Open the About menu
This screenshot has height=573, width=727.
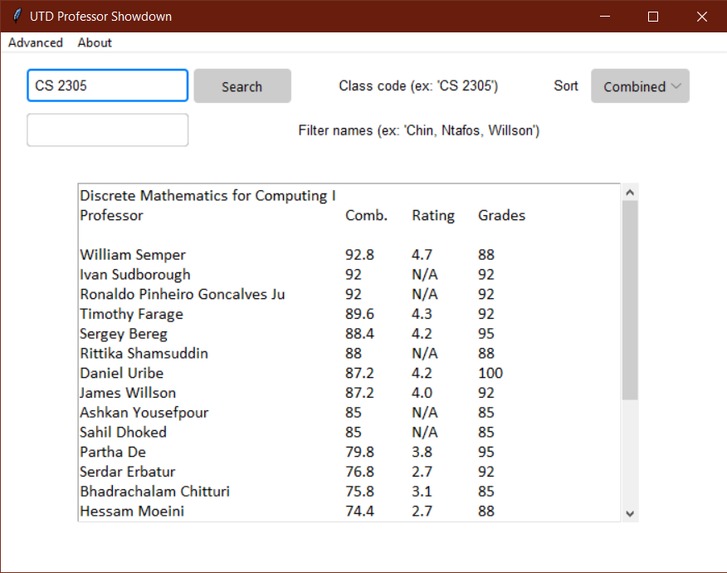[95, 43]
